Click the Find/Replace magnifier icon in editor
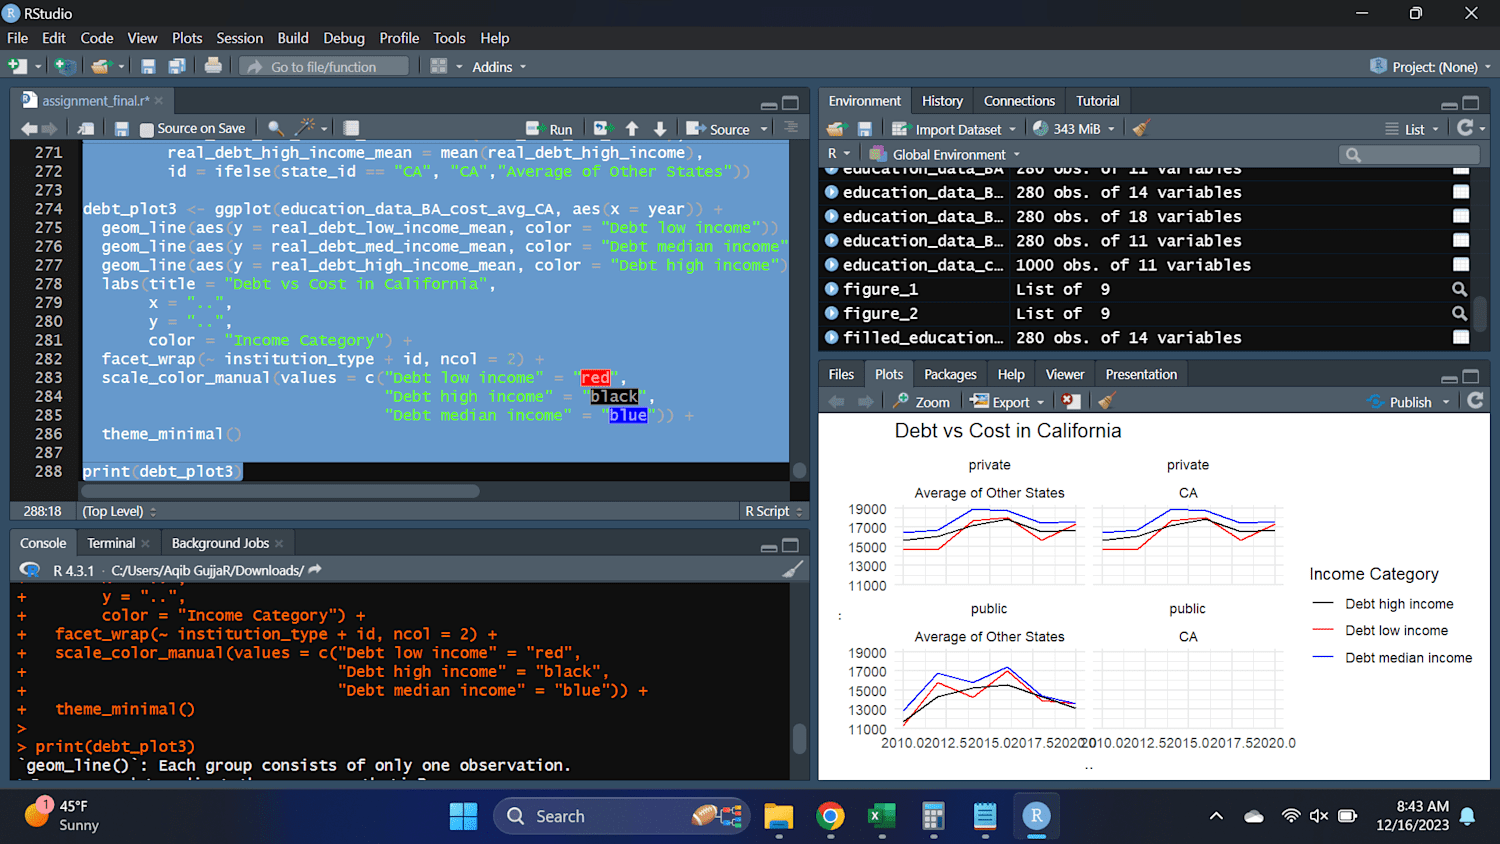 [275, 128]
